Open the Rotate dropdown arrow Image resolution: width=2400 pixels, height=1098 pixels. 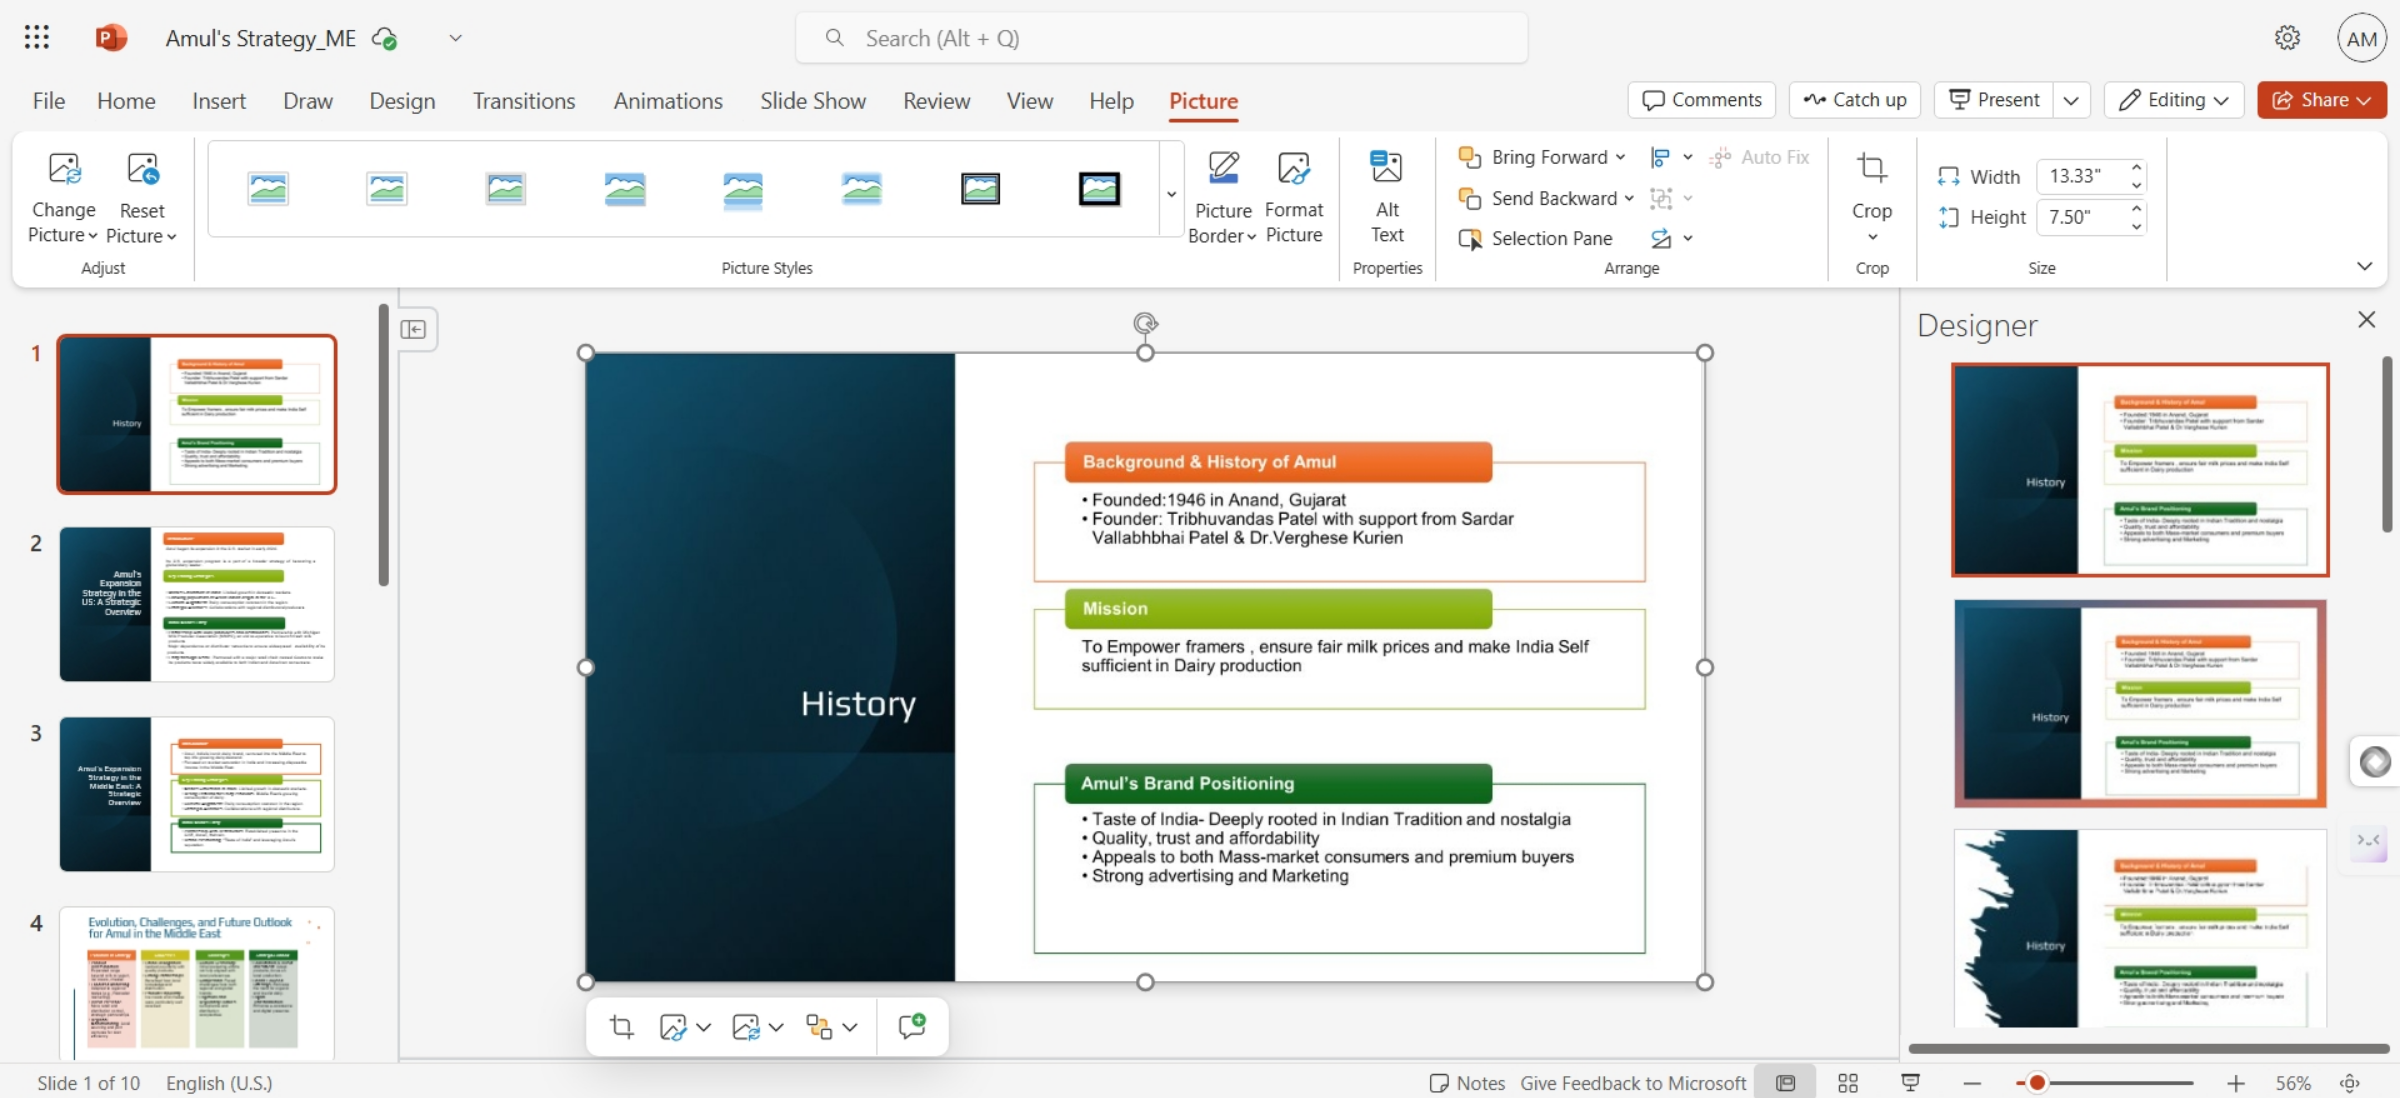pos(1687,238)
